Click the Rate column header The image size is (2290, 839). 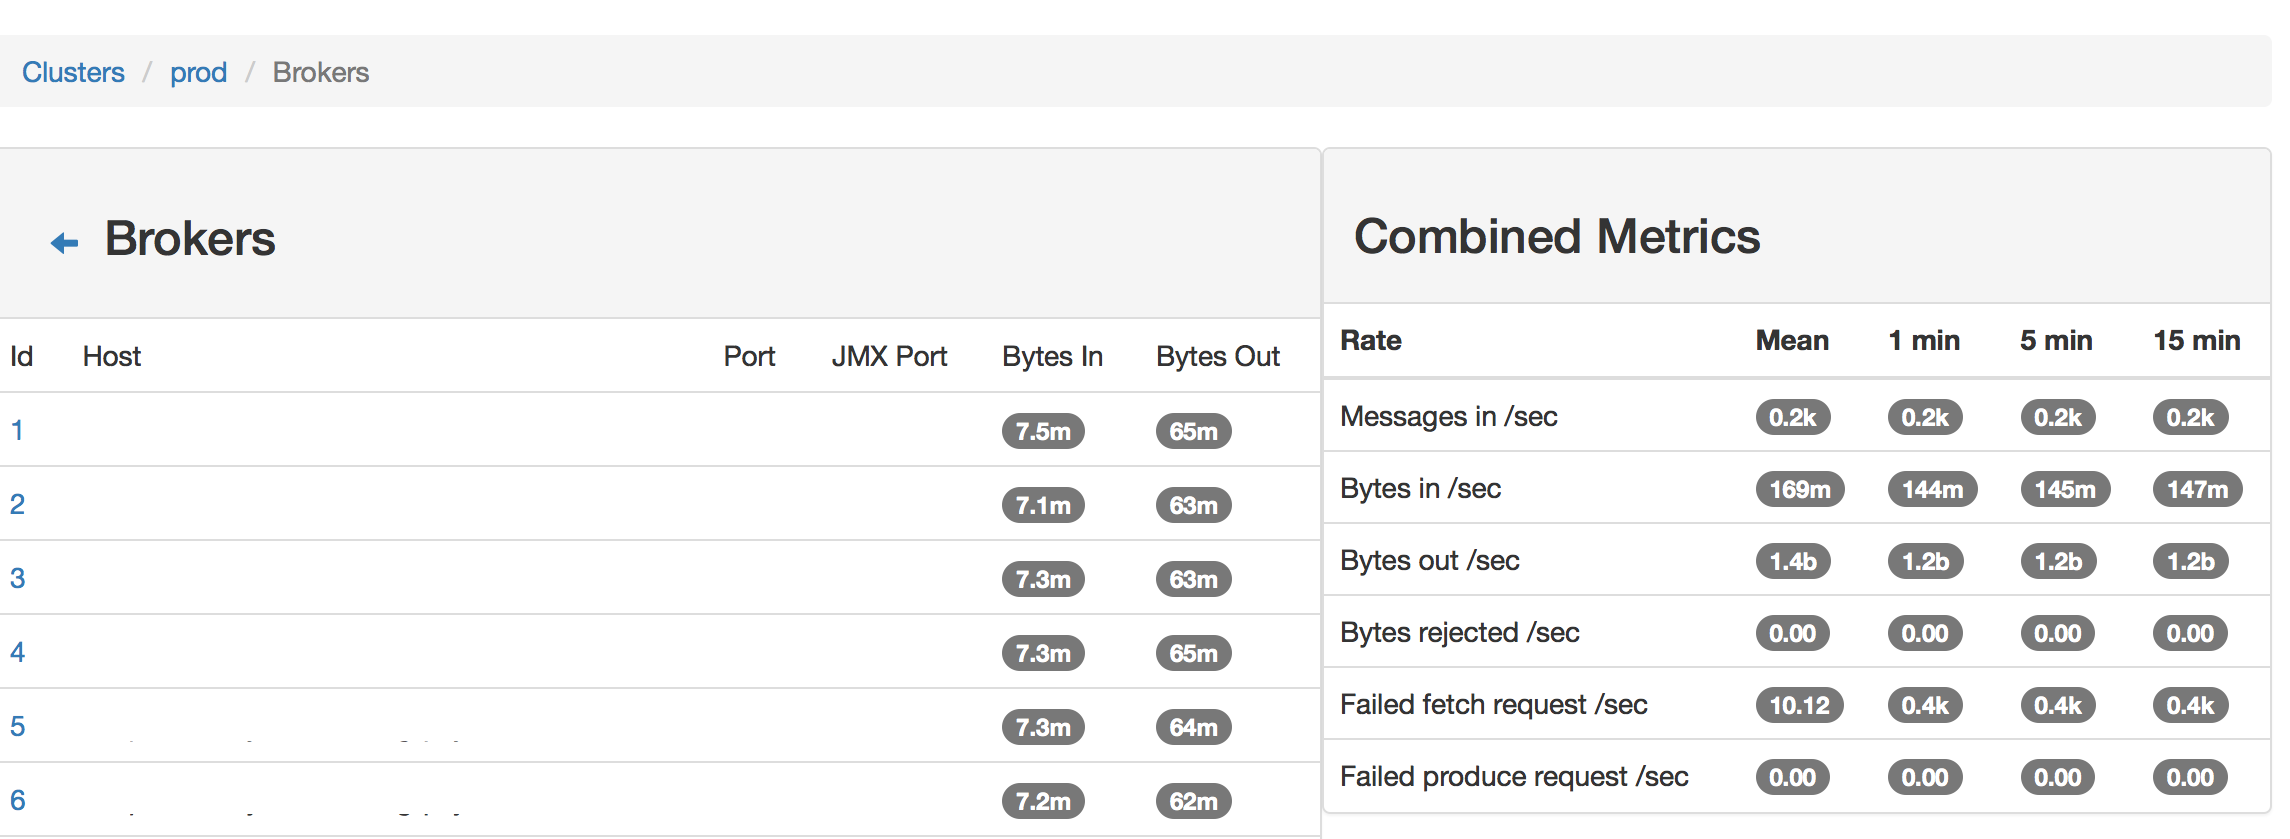pos(1371,340)
